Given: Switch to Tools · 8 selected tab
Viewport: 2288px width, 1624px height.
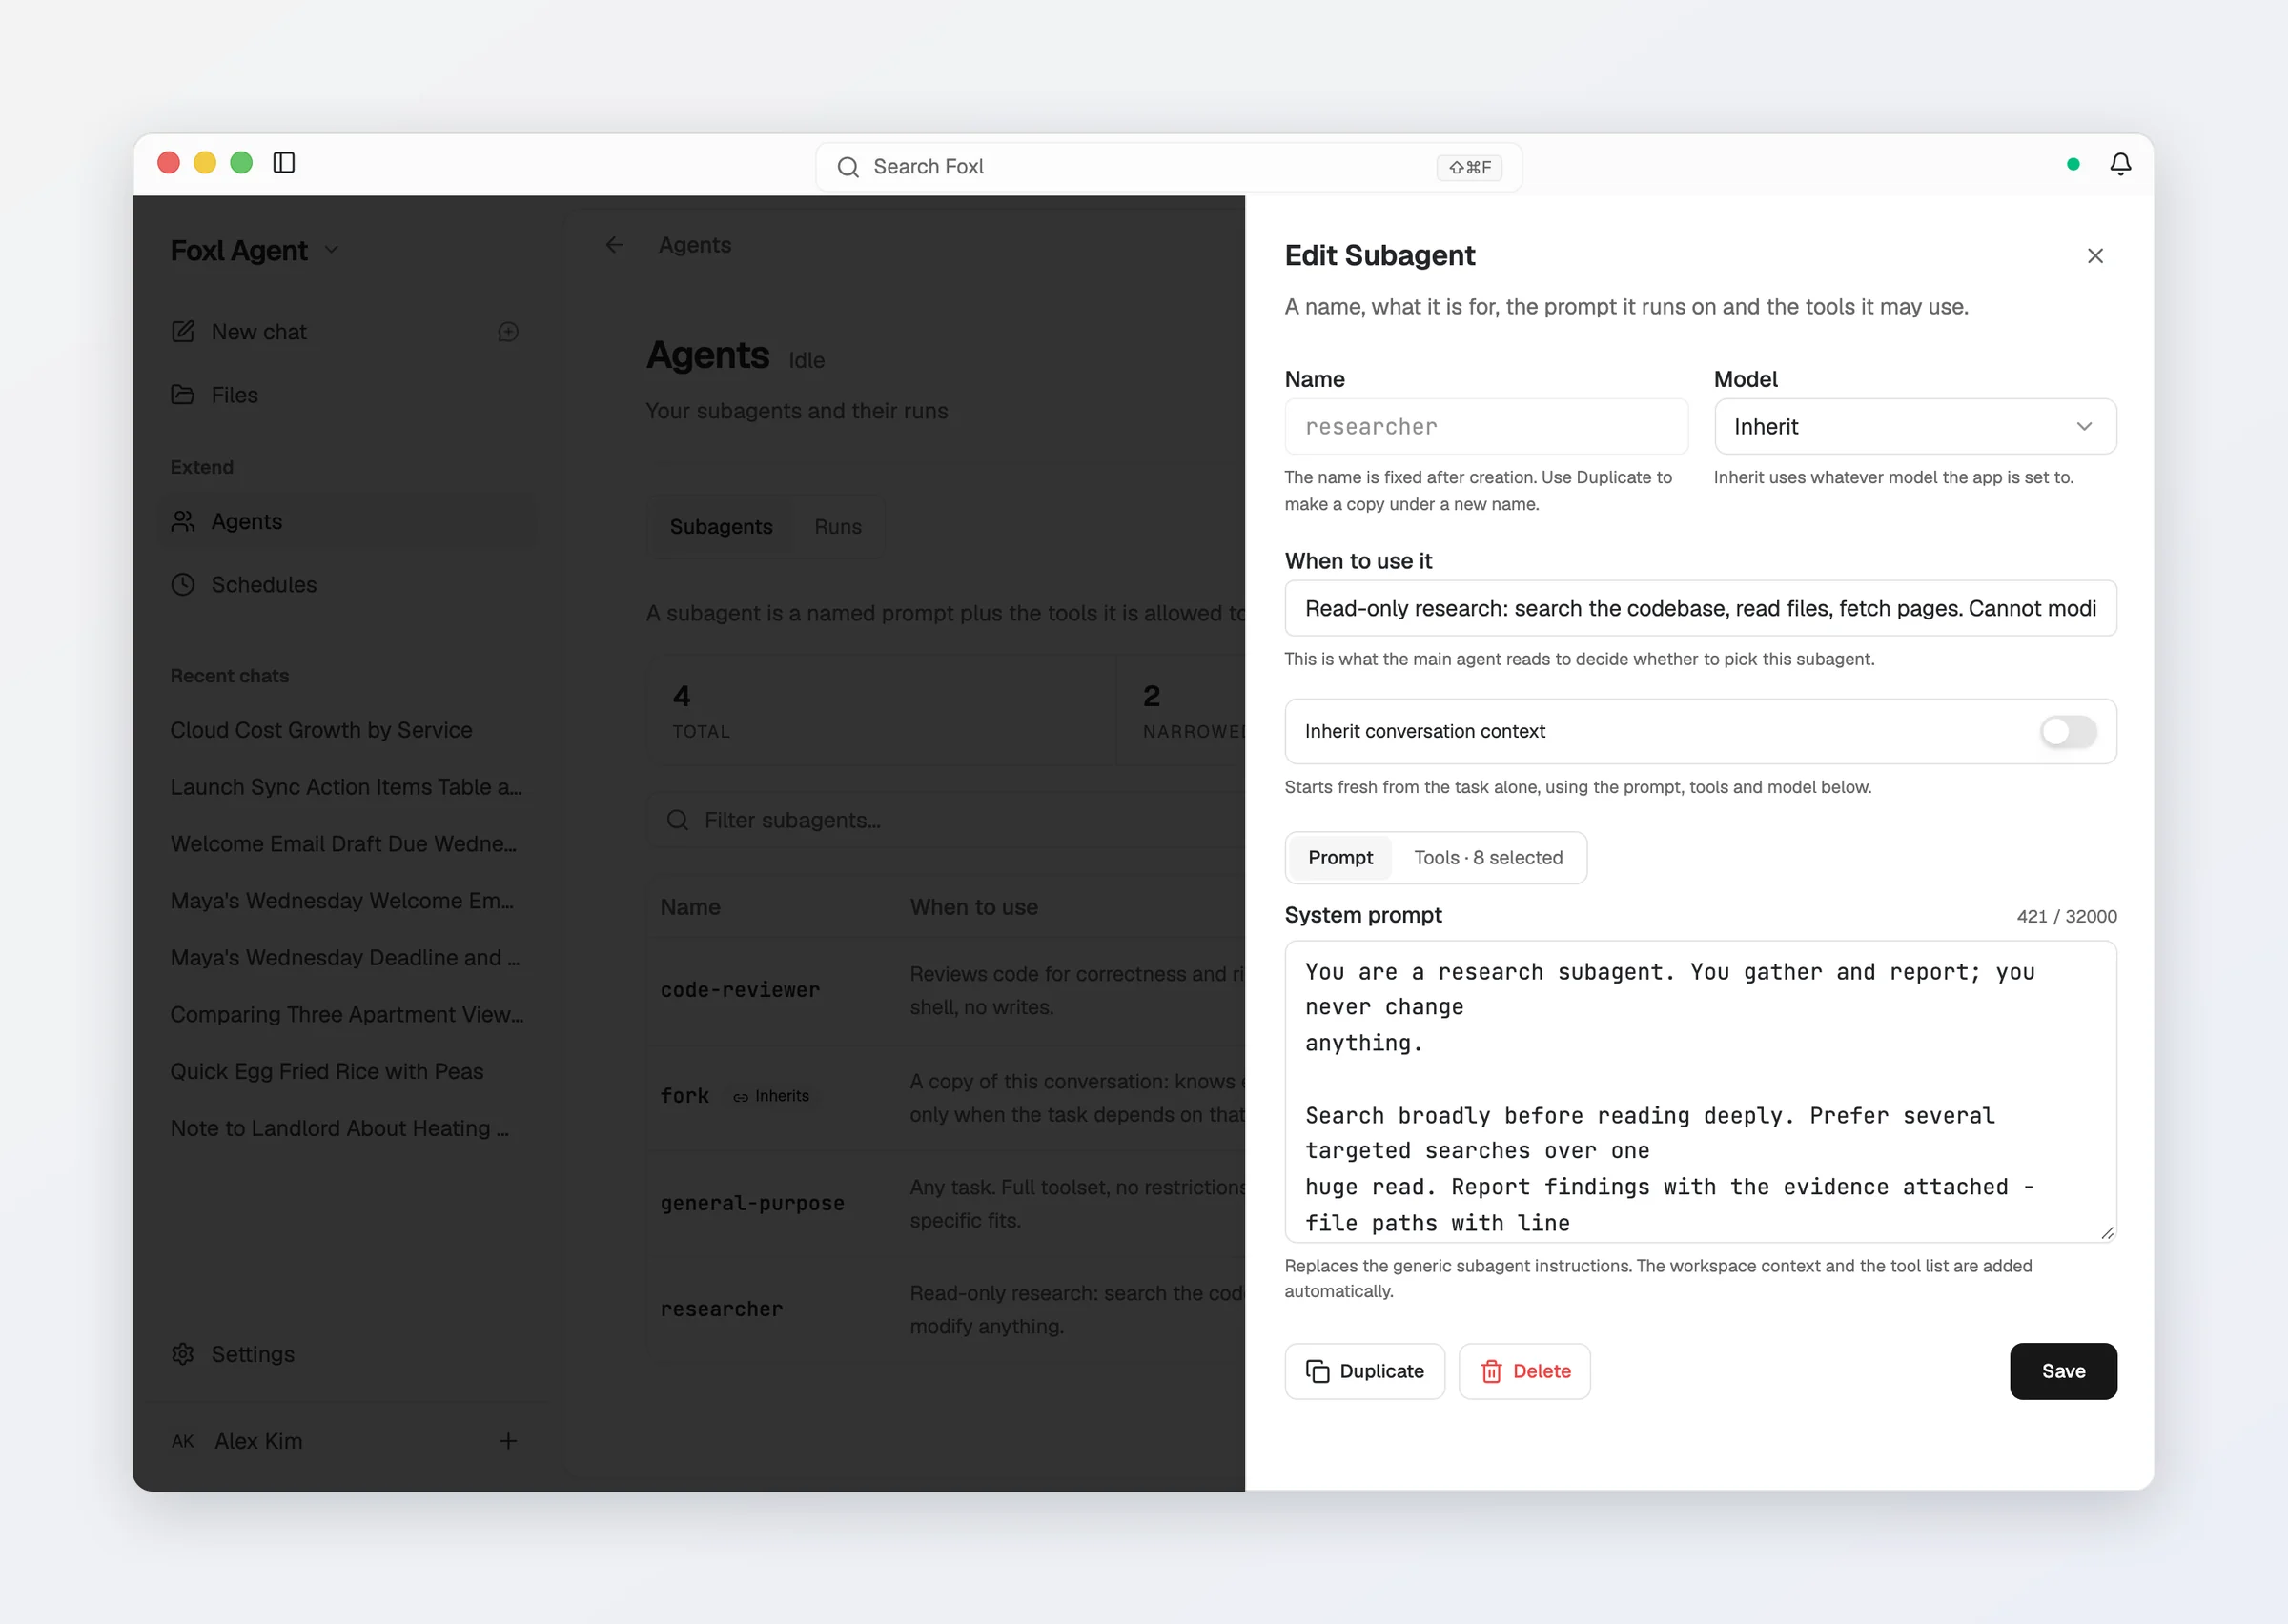Looking at the screenshot, I should click(x=1488, y=858).
